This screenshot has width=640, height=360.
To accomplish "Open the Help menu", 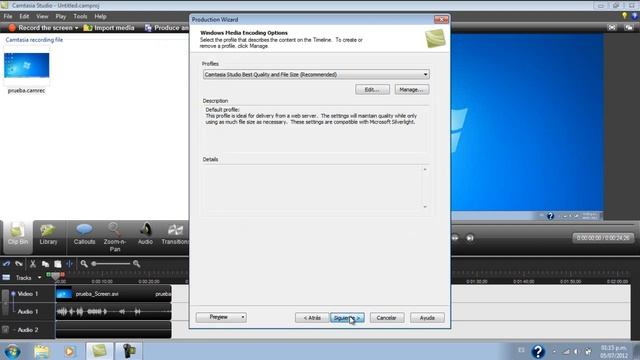I will [100, 16].
